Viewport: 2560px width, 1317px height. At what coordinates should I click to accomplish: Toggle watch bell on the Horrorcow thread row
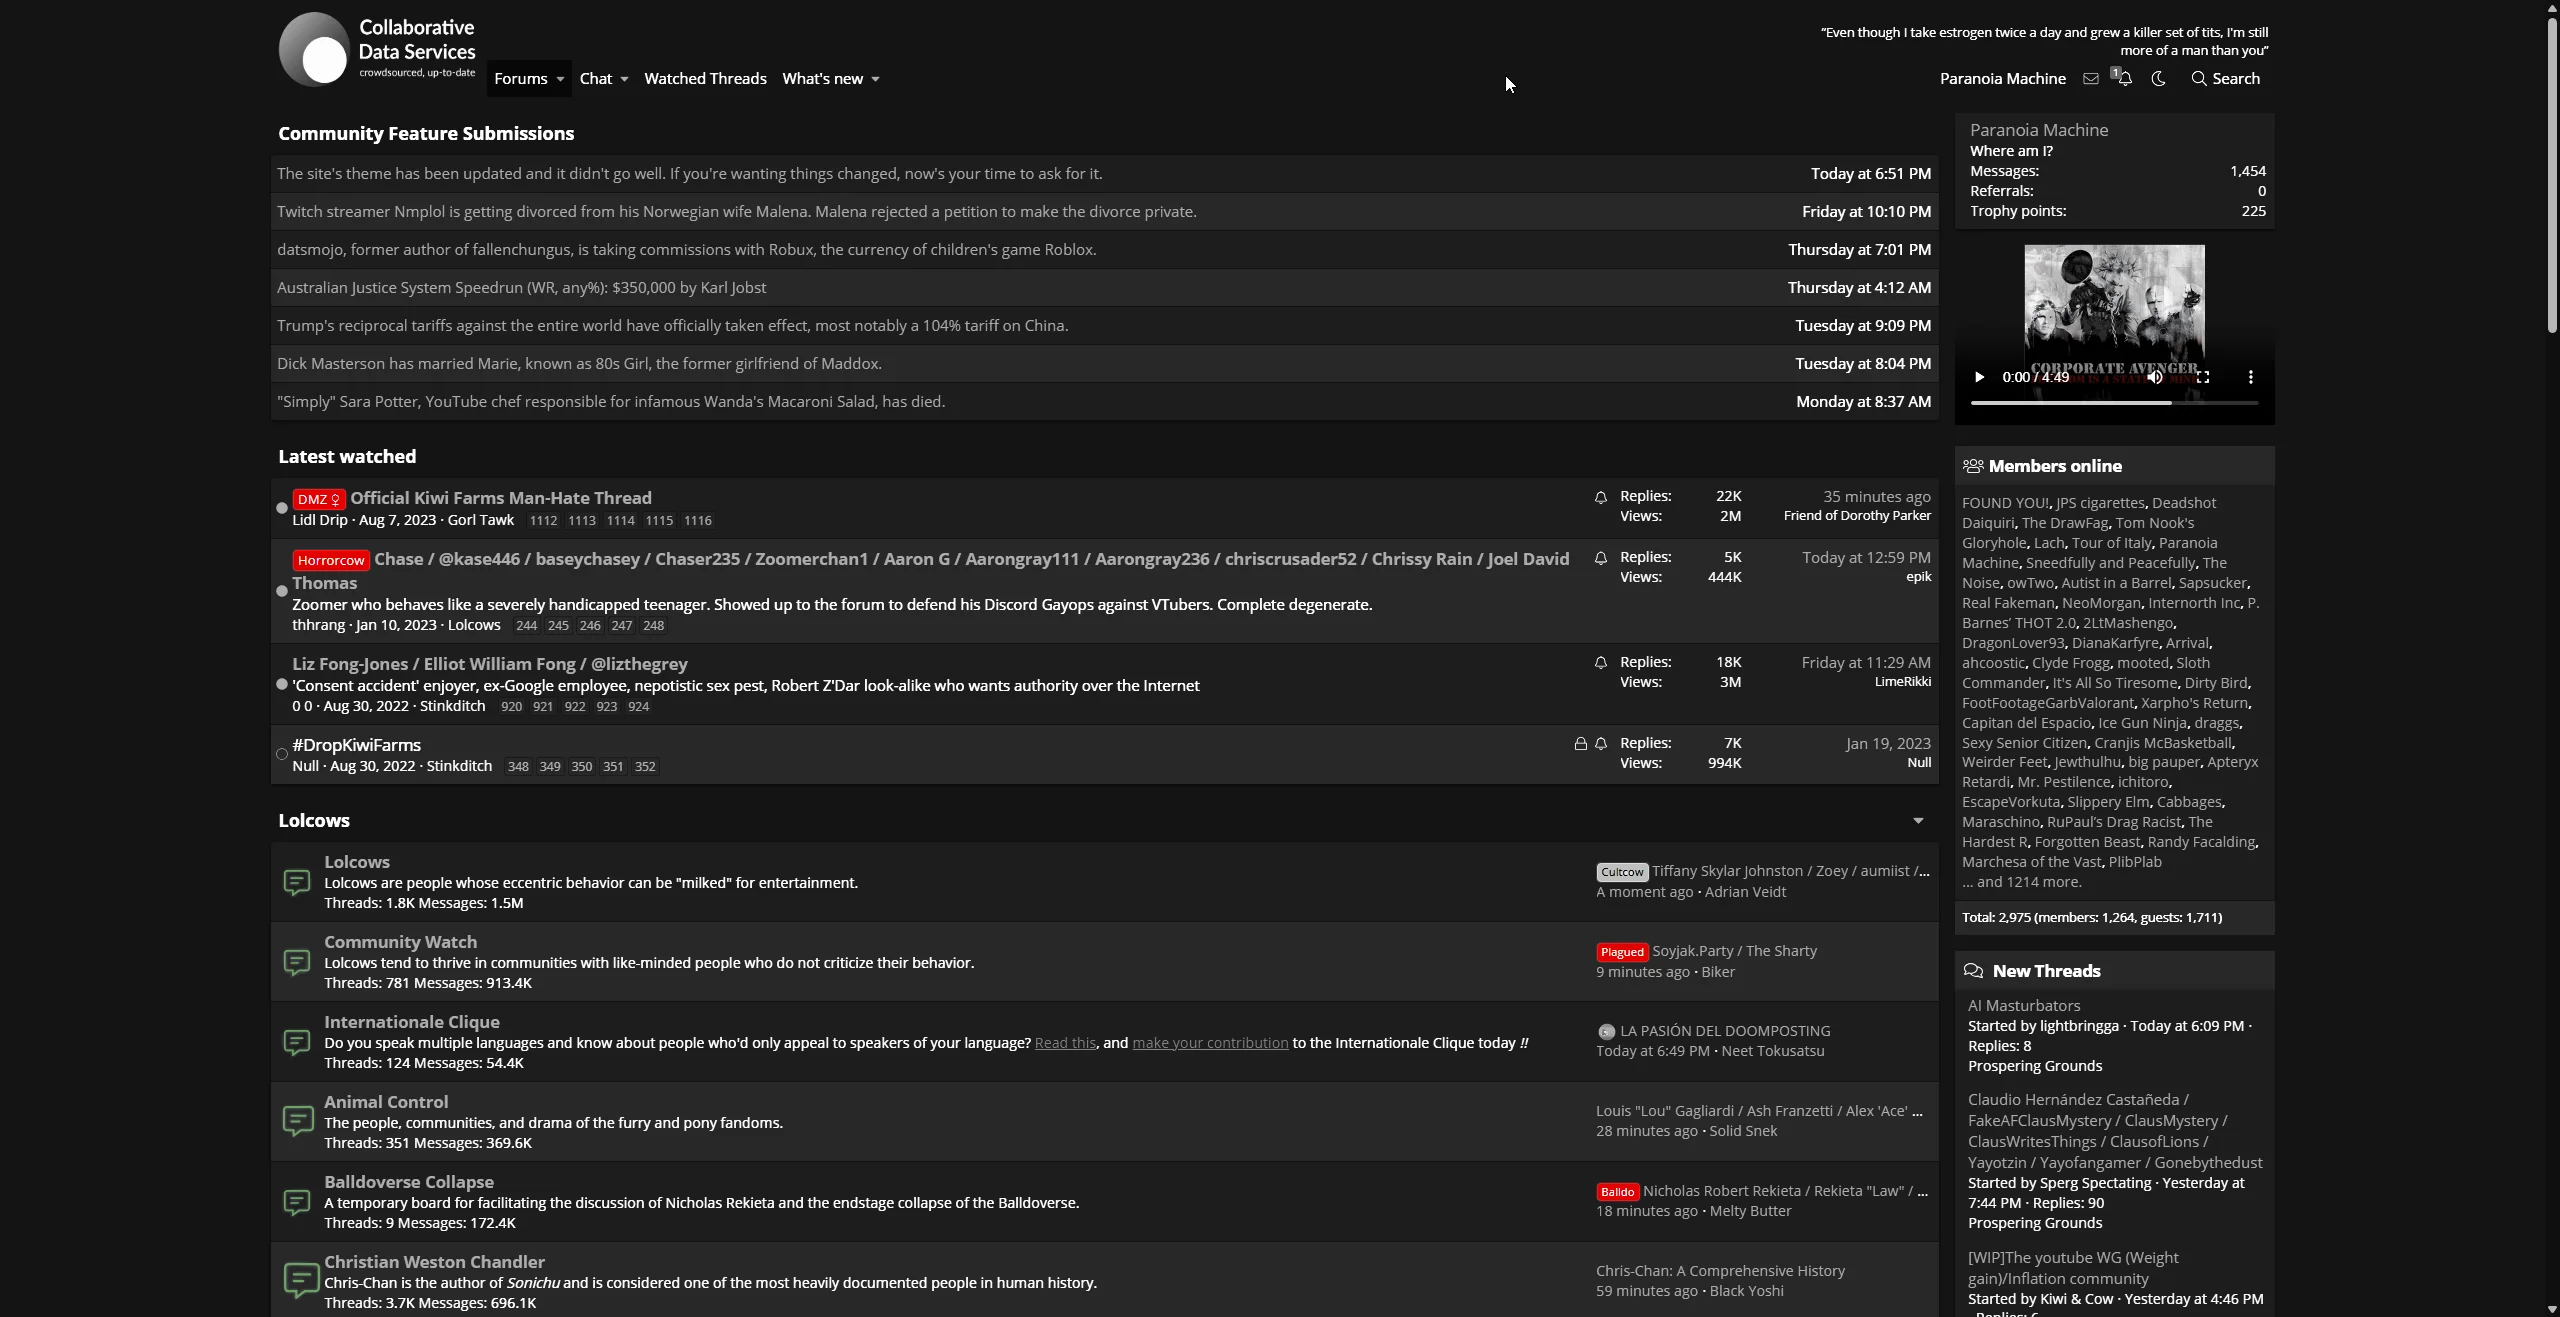[1601, 558]
